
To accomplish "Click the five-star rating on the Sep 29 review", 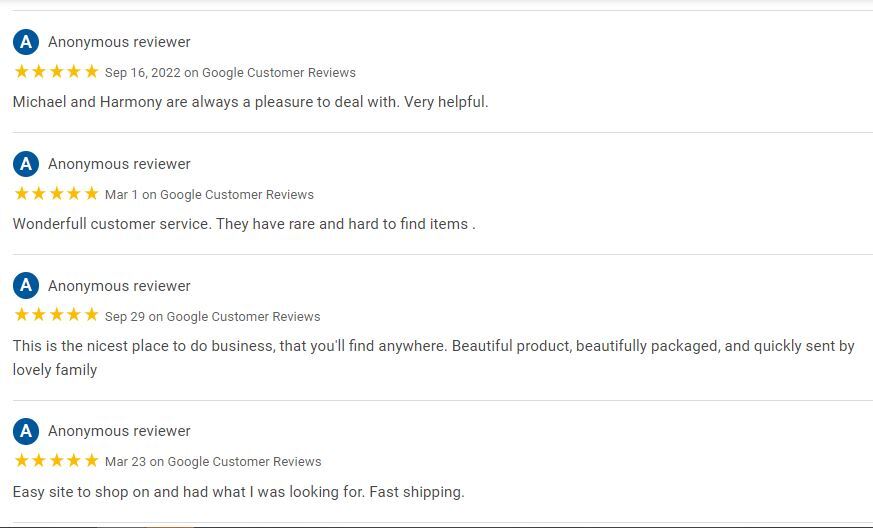I will [x=56, y=315].
